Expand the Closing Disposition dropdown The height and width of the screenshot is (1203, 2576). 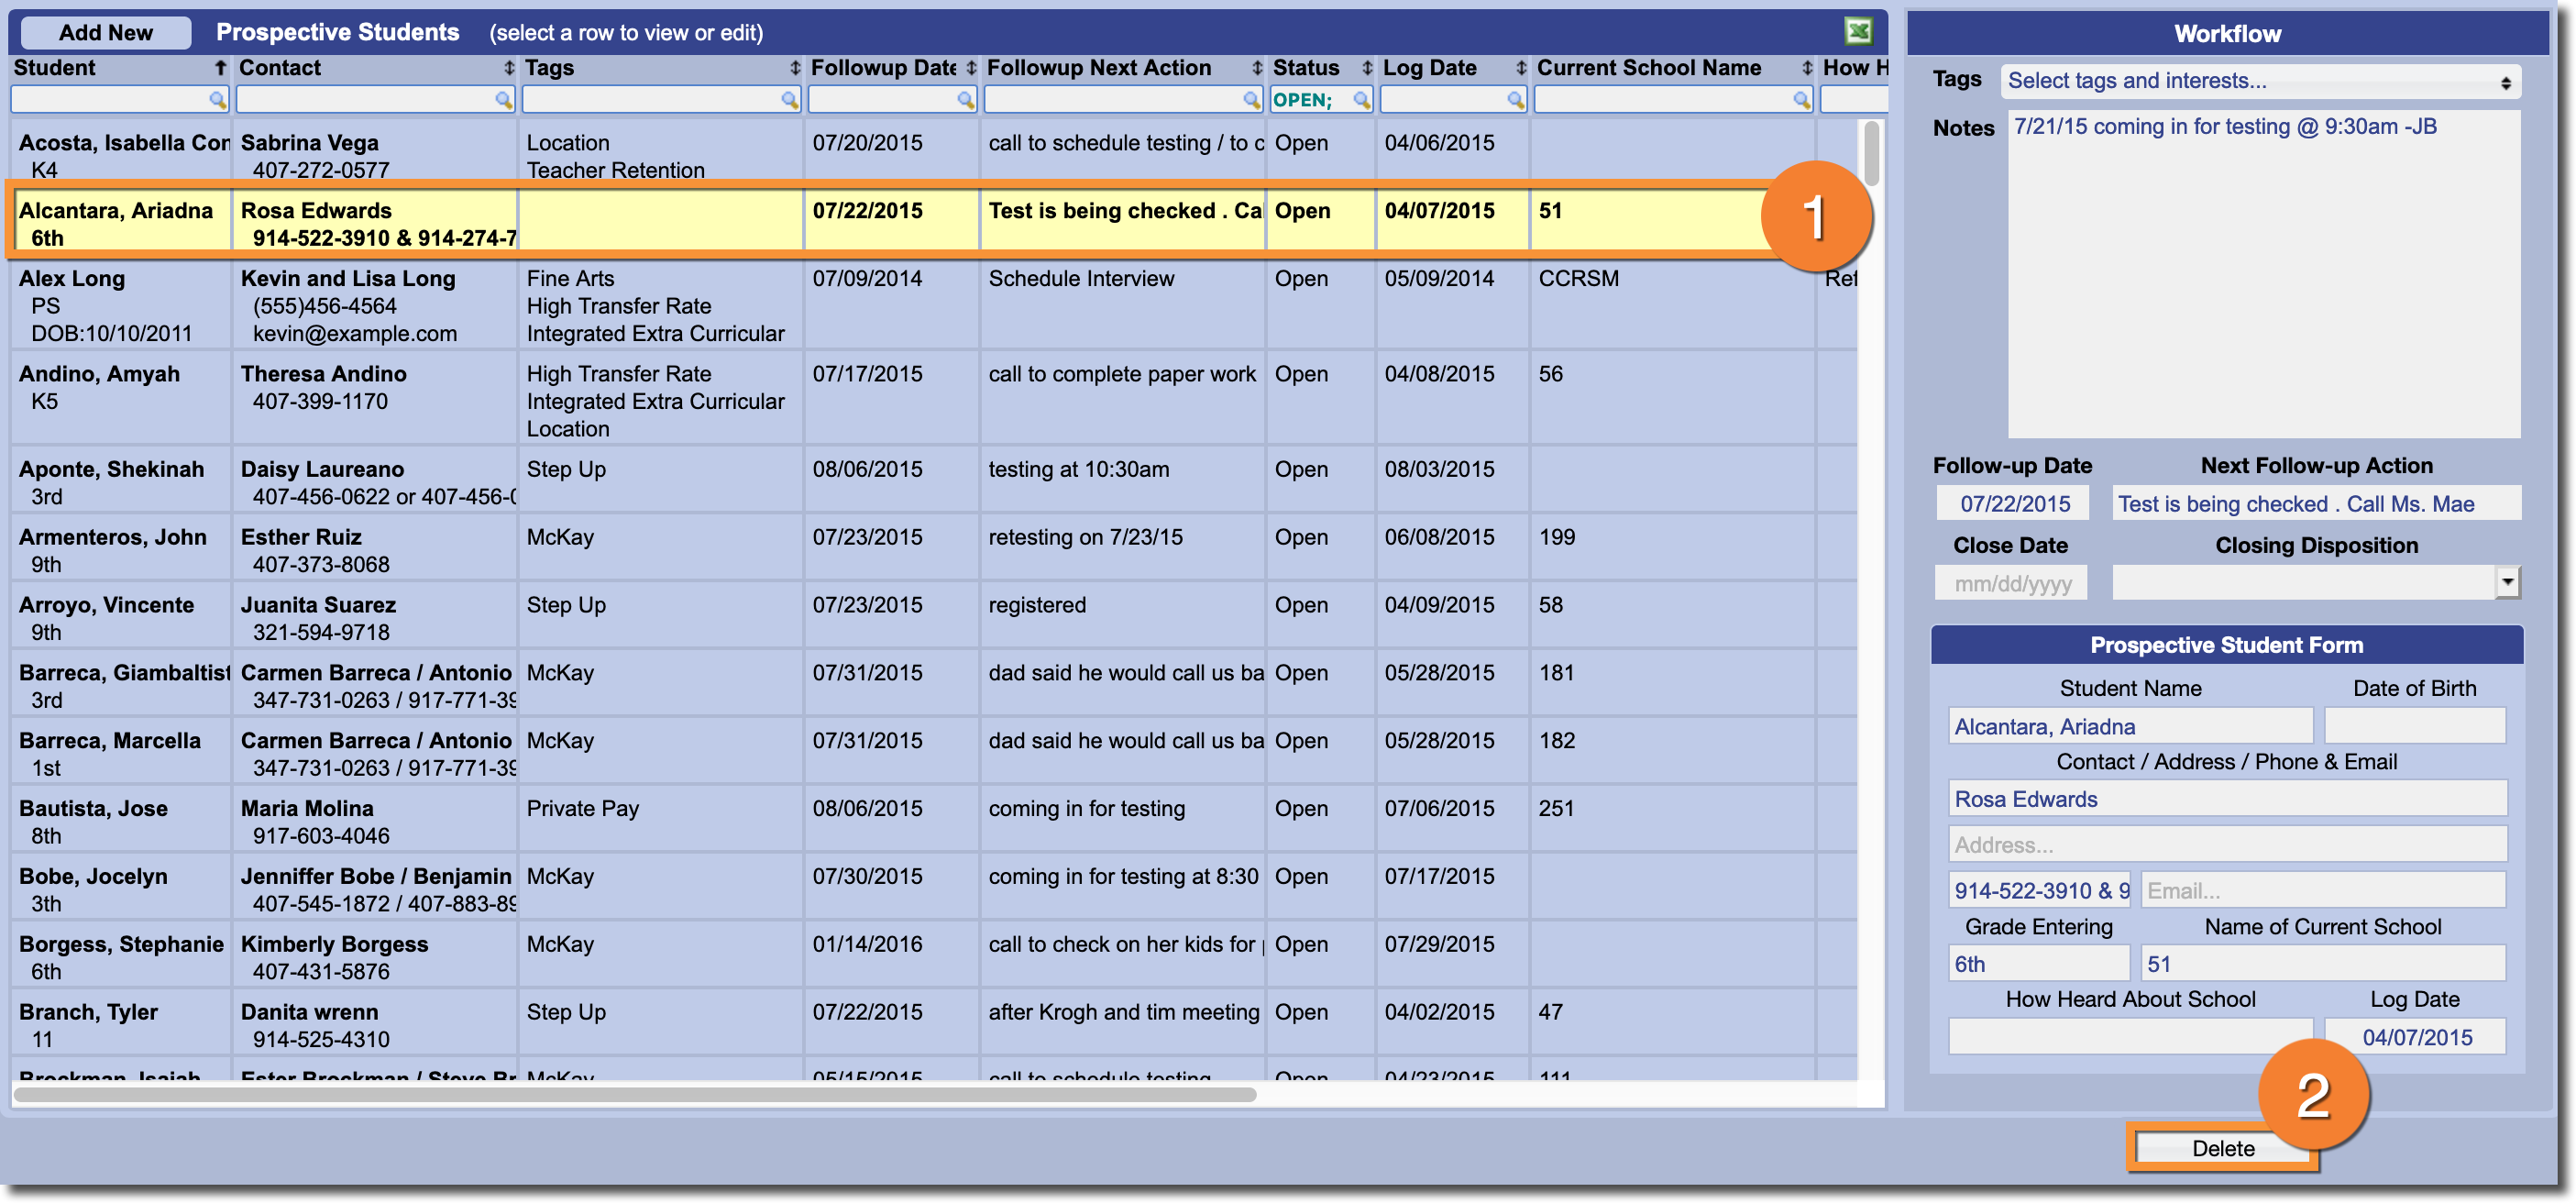coord(2506,582)
